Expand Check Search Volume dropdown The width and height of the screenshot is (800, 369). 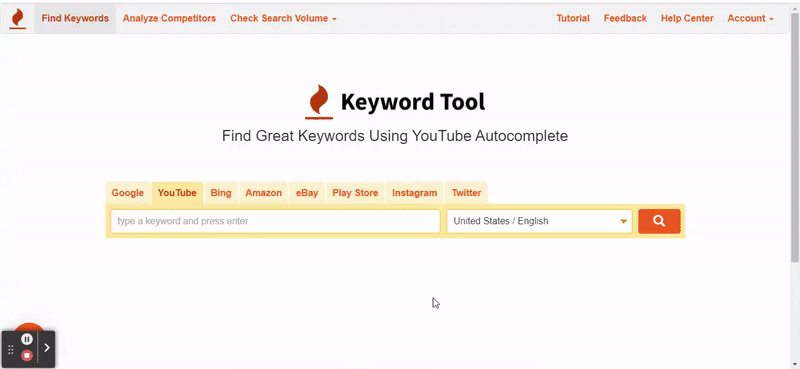[283, 18]
